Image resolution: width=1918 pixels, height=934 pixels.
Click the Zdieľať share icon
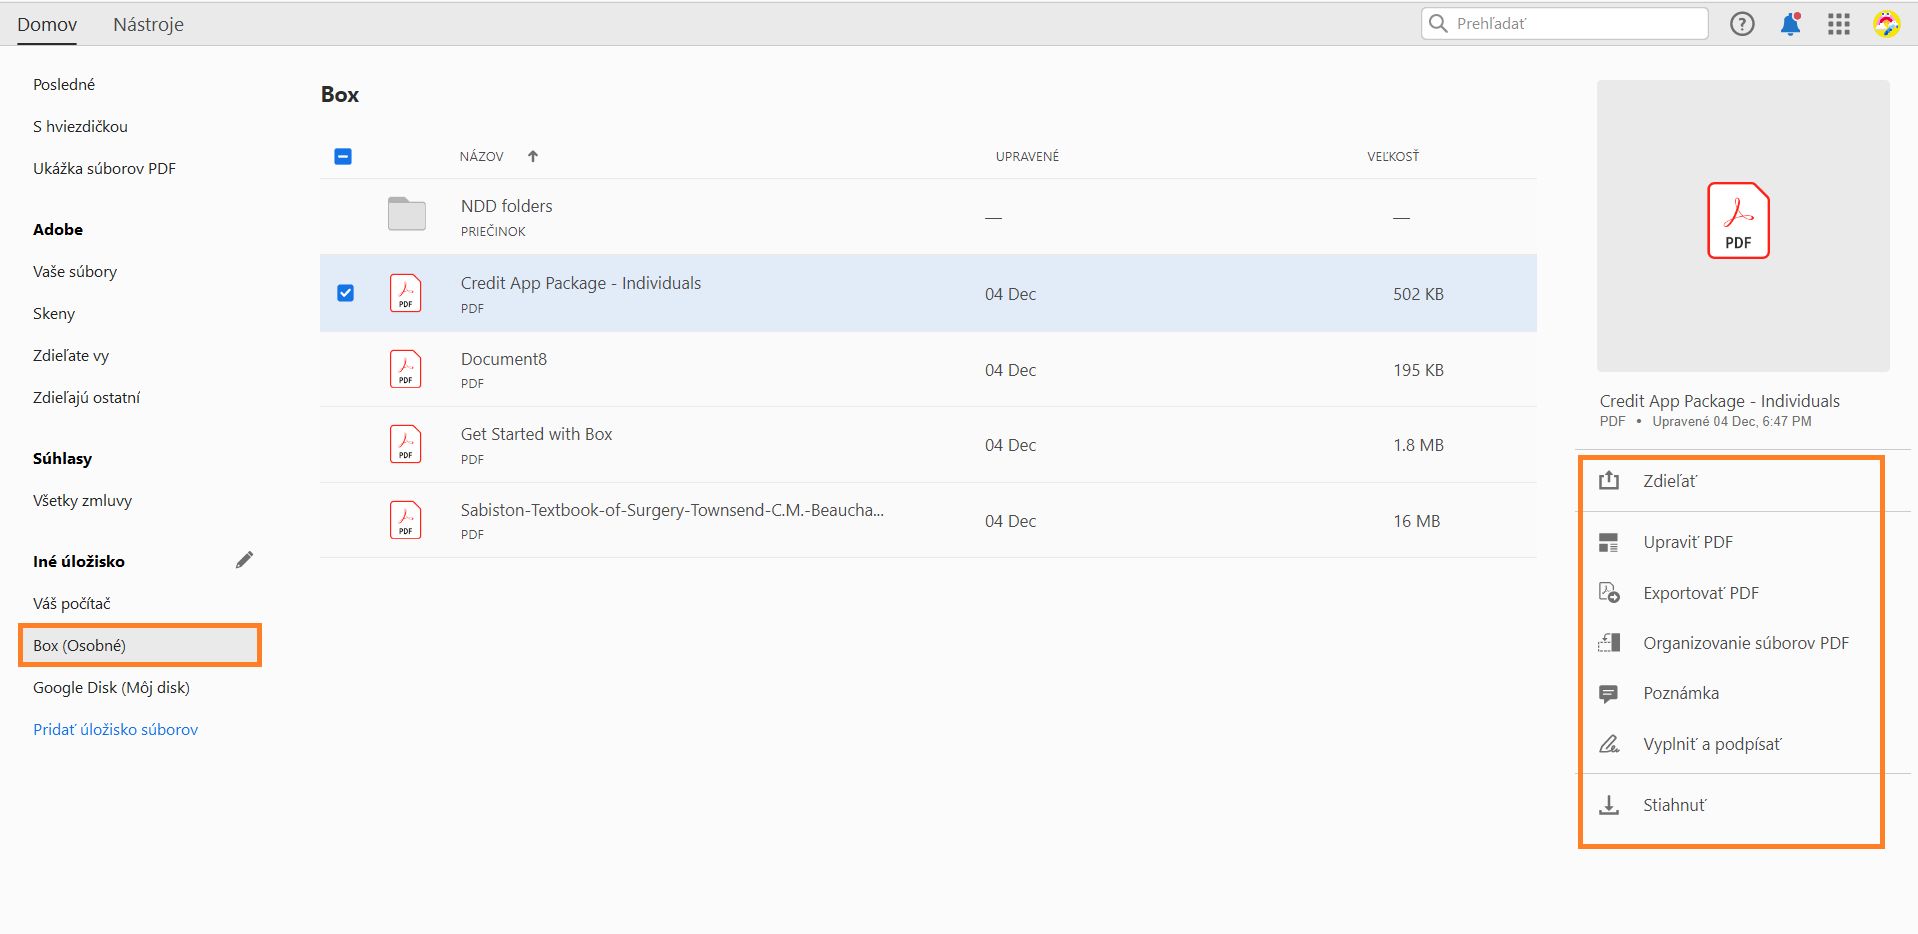(1609, 481)
